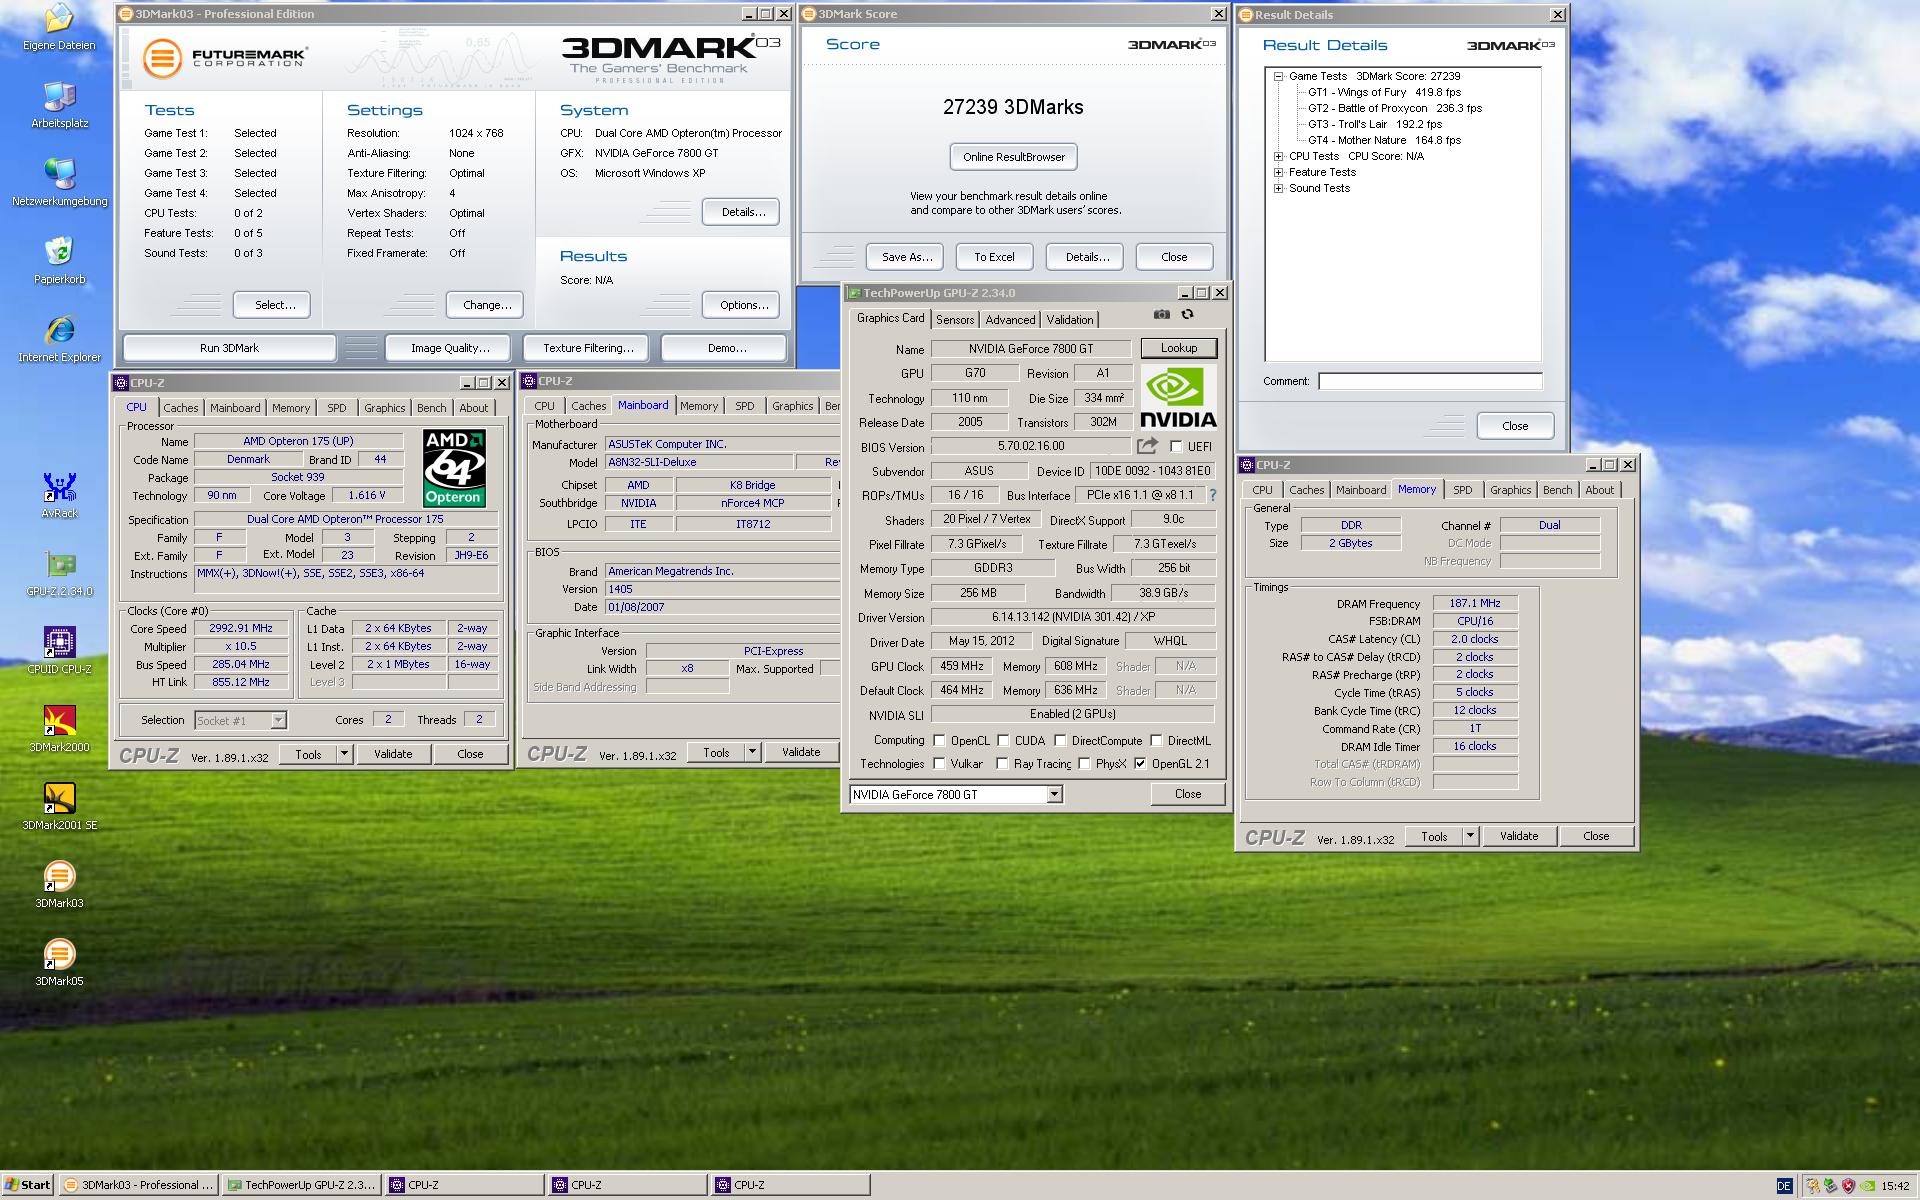Select the 3DMark05 desktop icon
The height and width of the screenshot is (1200, 1920).
(x=59, y=963)
